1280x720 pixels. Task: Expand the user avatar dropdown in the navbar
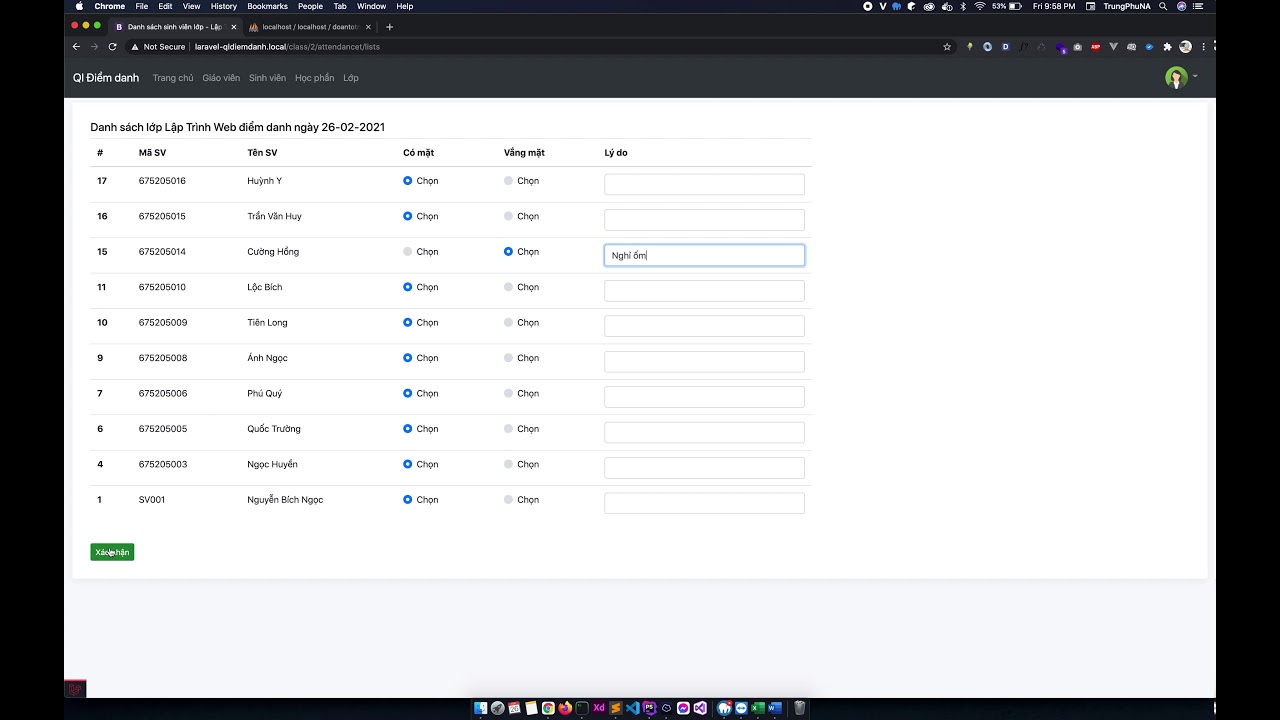pyautogui.click(x=1180, y=77)
